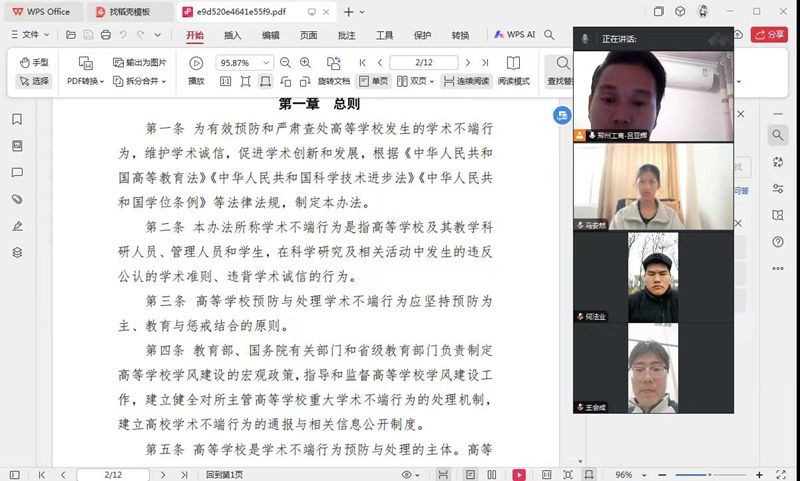Zoom out with the magnifier minus icon

pyautogui.click(x=285, y=63)
